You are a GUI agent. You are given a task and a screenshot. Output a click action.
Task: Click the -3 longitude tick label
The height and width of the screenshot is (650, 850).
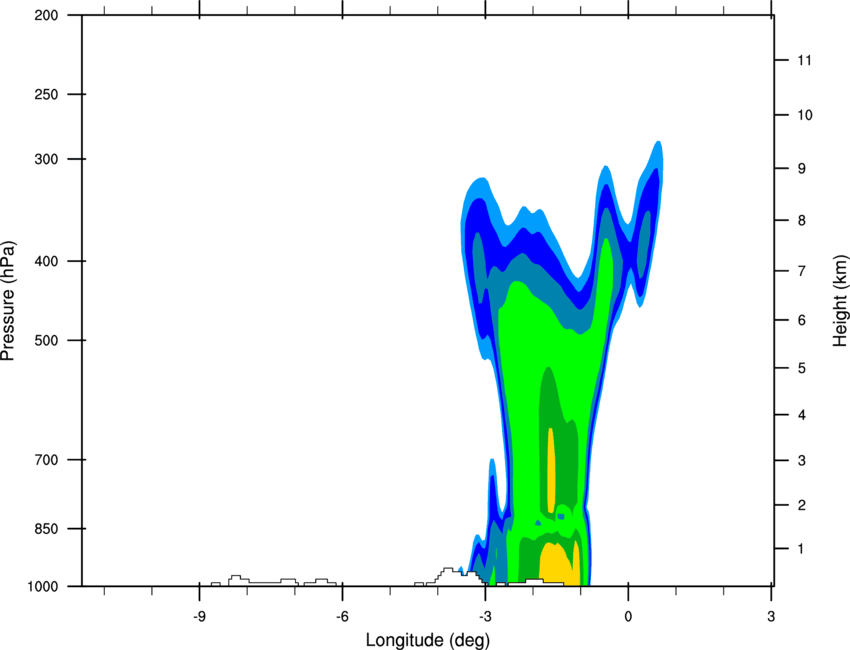(485, 617)
